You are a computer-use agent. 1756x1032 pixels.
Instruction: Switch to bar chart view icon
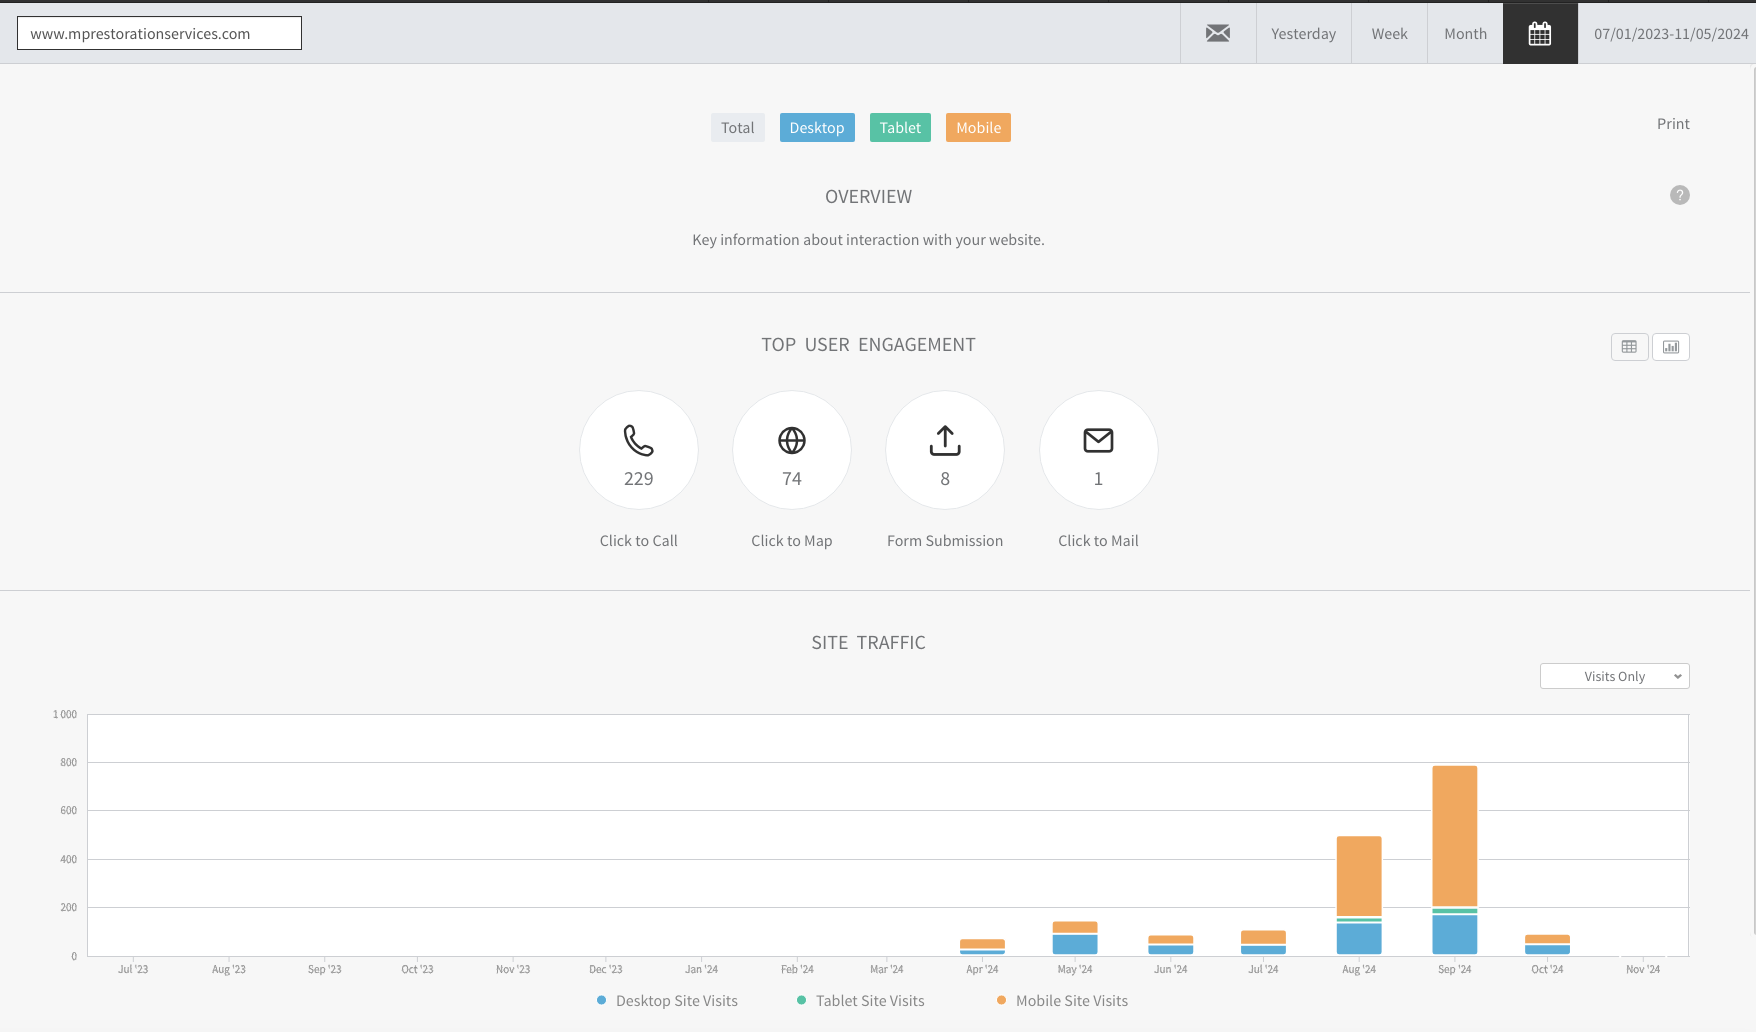point(1671,347)
